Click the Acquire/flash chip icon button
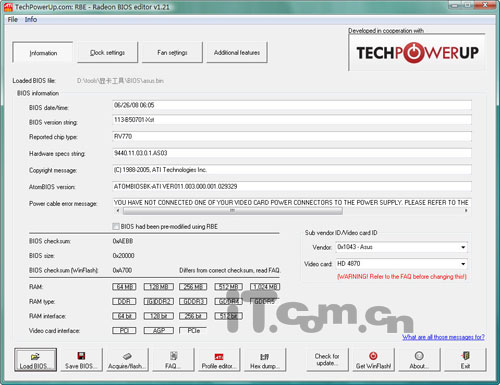 (127, 360)
